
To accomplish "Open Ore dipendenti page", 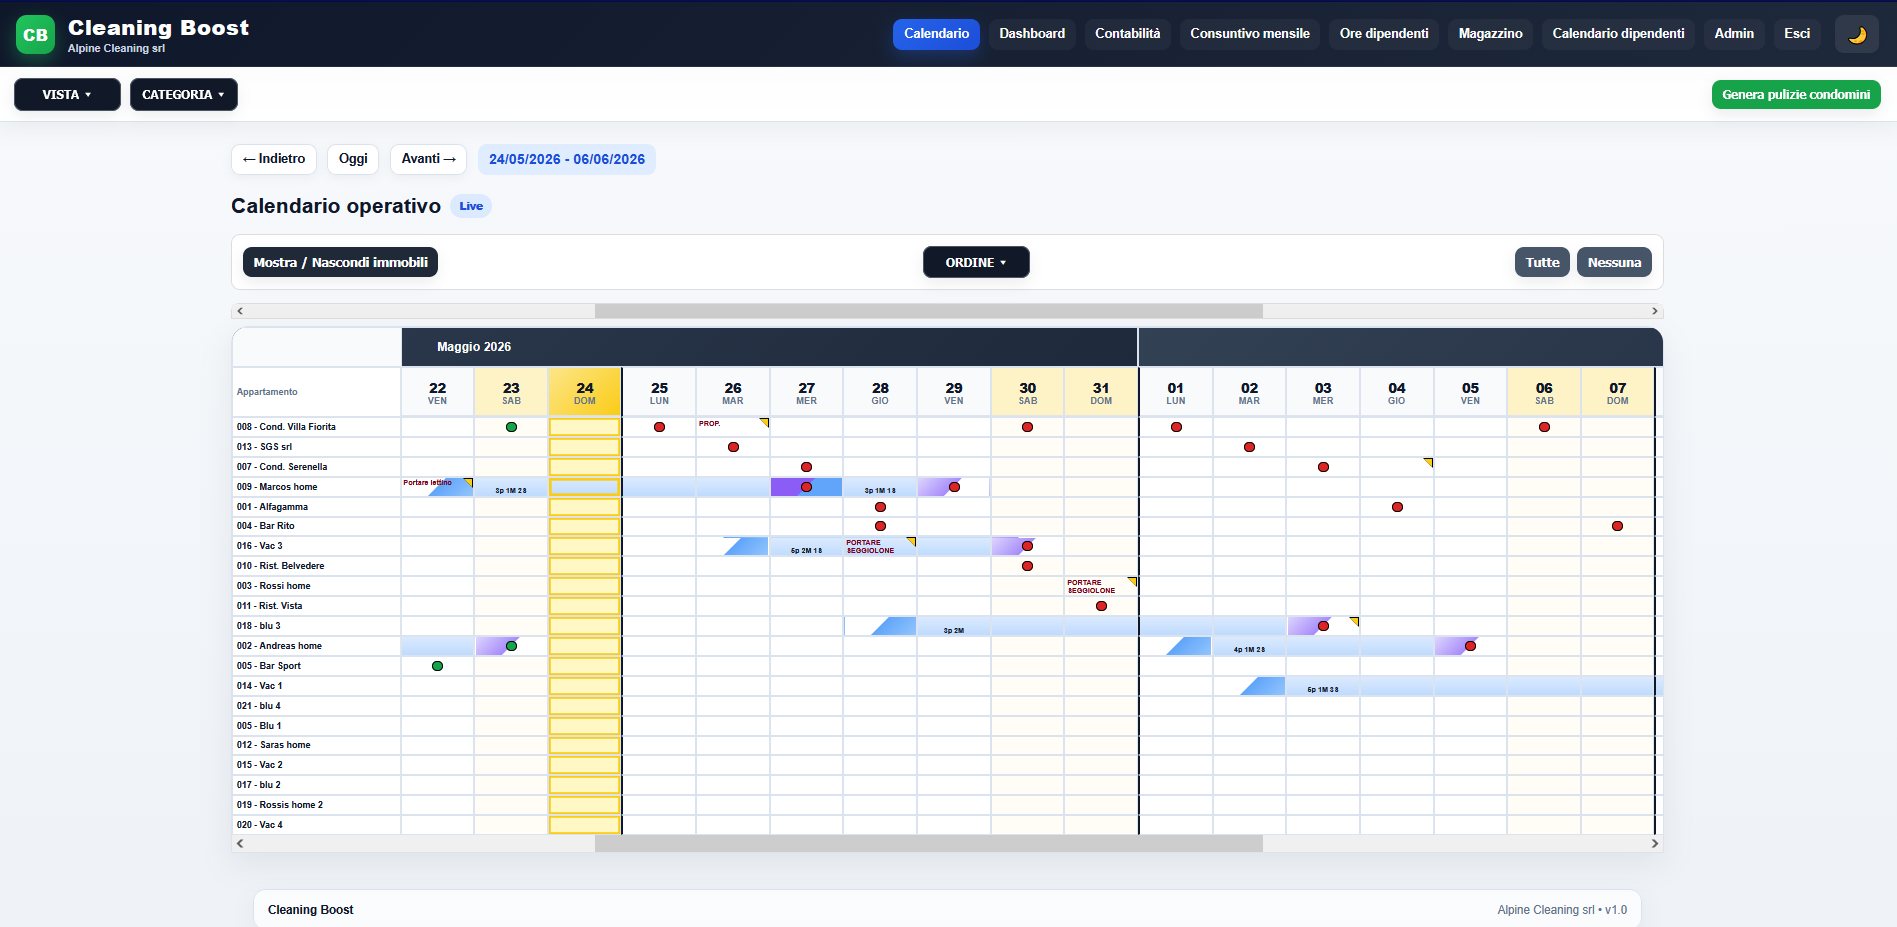I will click(x=1384, y=34).
